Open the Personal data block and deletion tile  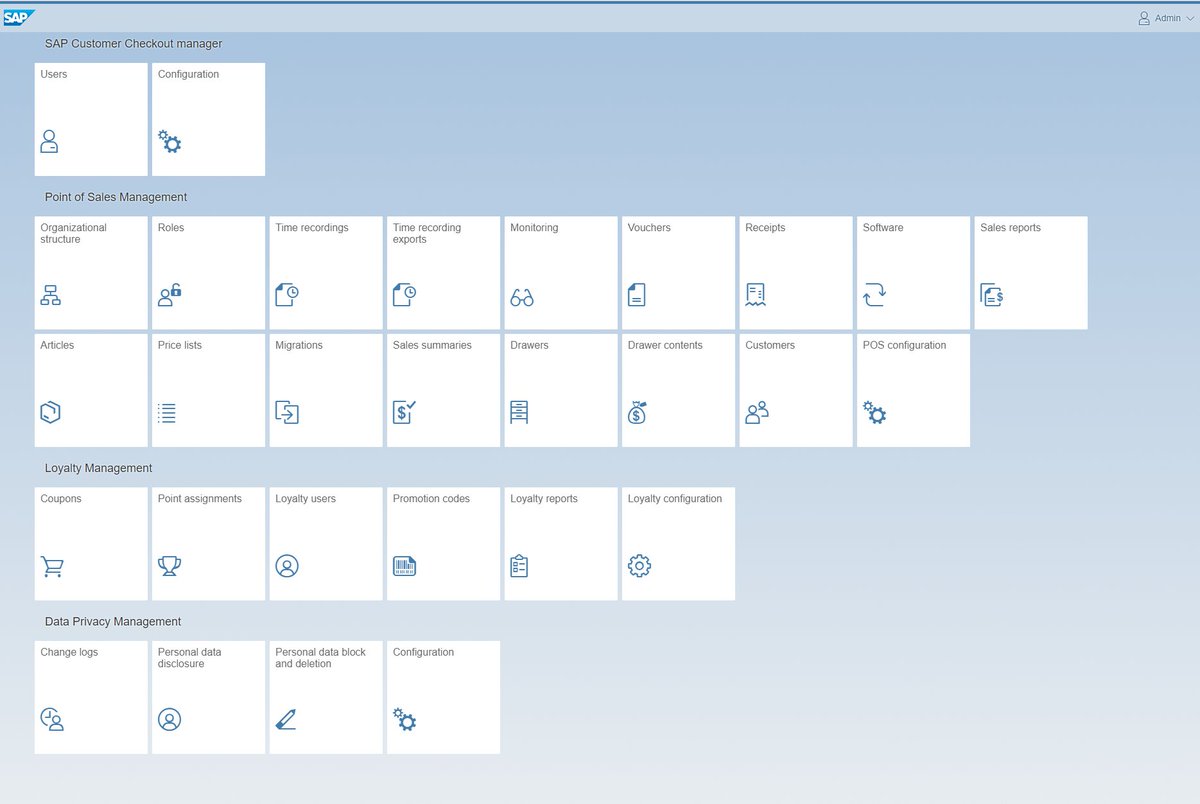tap(326, 698)
